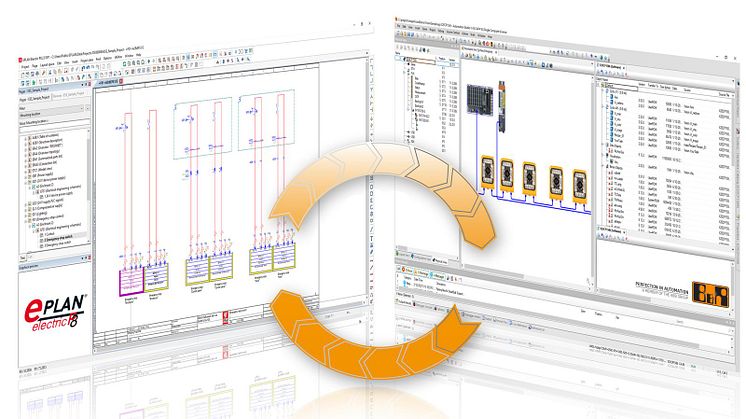Open the Help menu in EPLAN window
The width and height of the screenshot is (746, 419).
coord(138,55)
